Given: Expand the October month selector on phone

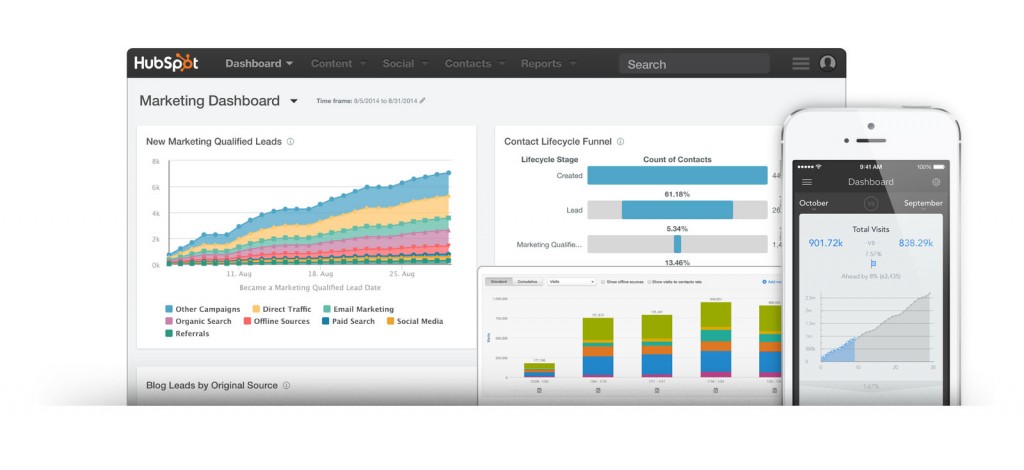Looking at the screenshot, I should click(813, 202).
